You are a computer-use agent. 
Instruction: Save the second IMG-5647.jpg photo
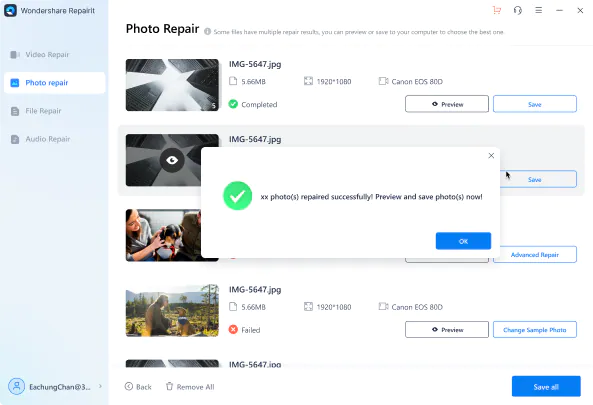tap(538, 179)
